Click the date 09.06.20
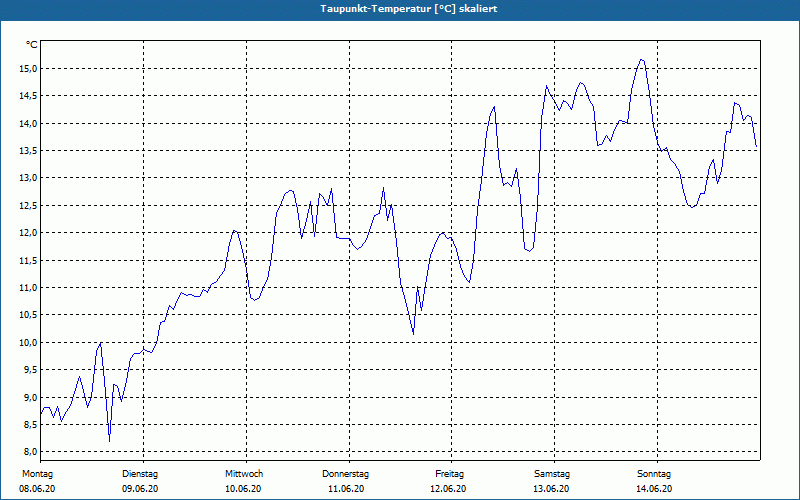 point(140,489)
